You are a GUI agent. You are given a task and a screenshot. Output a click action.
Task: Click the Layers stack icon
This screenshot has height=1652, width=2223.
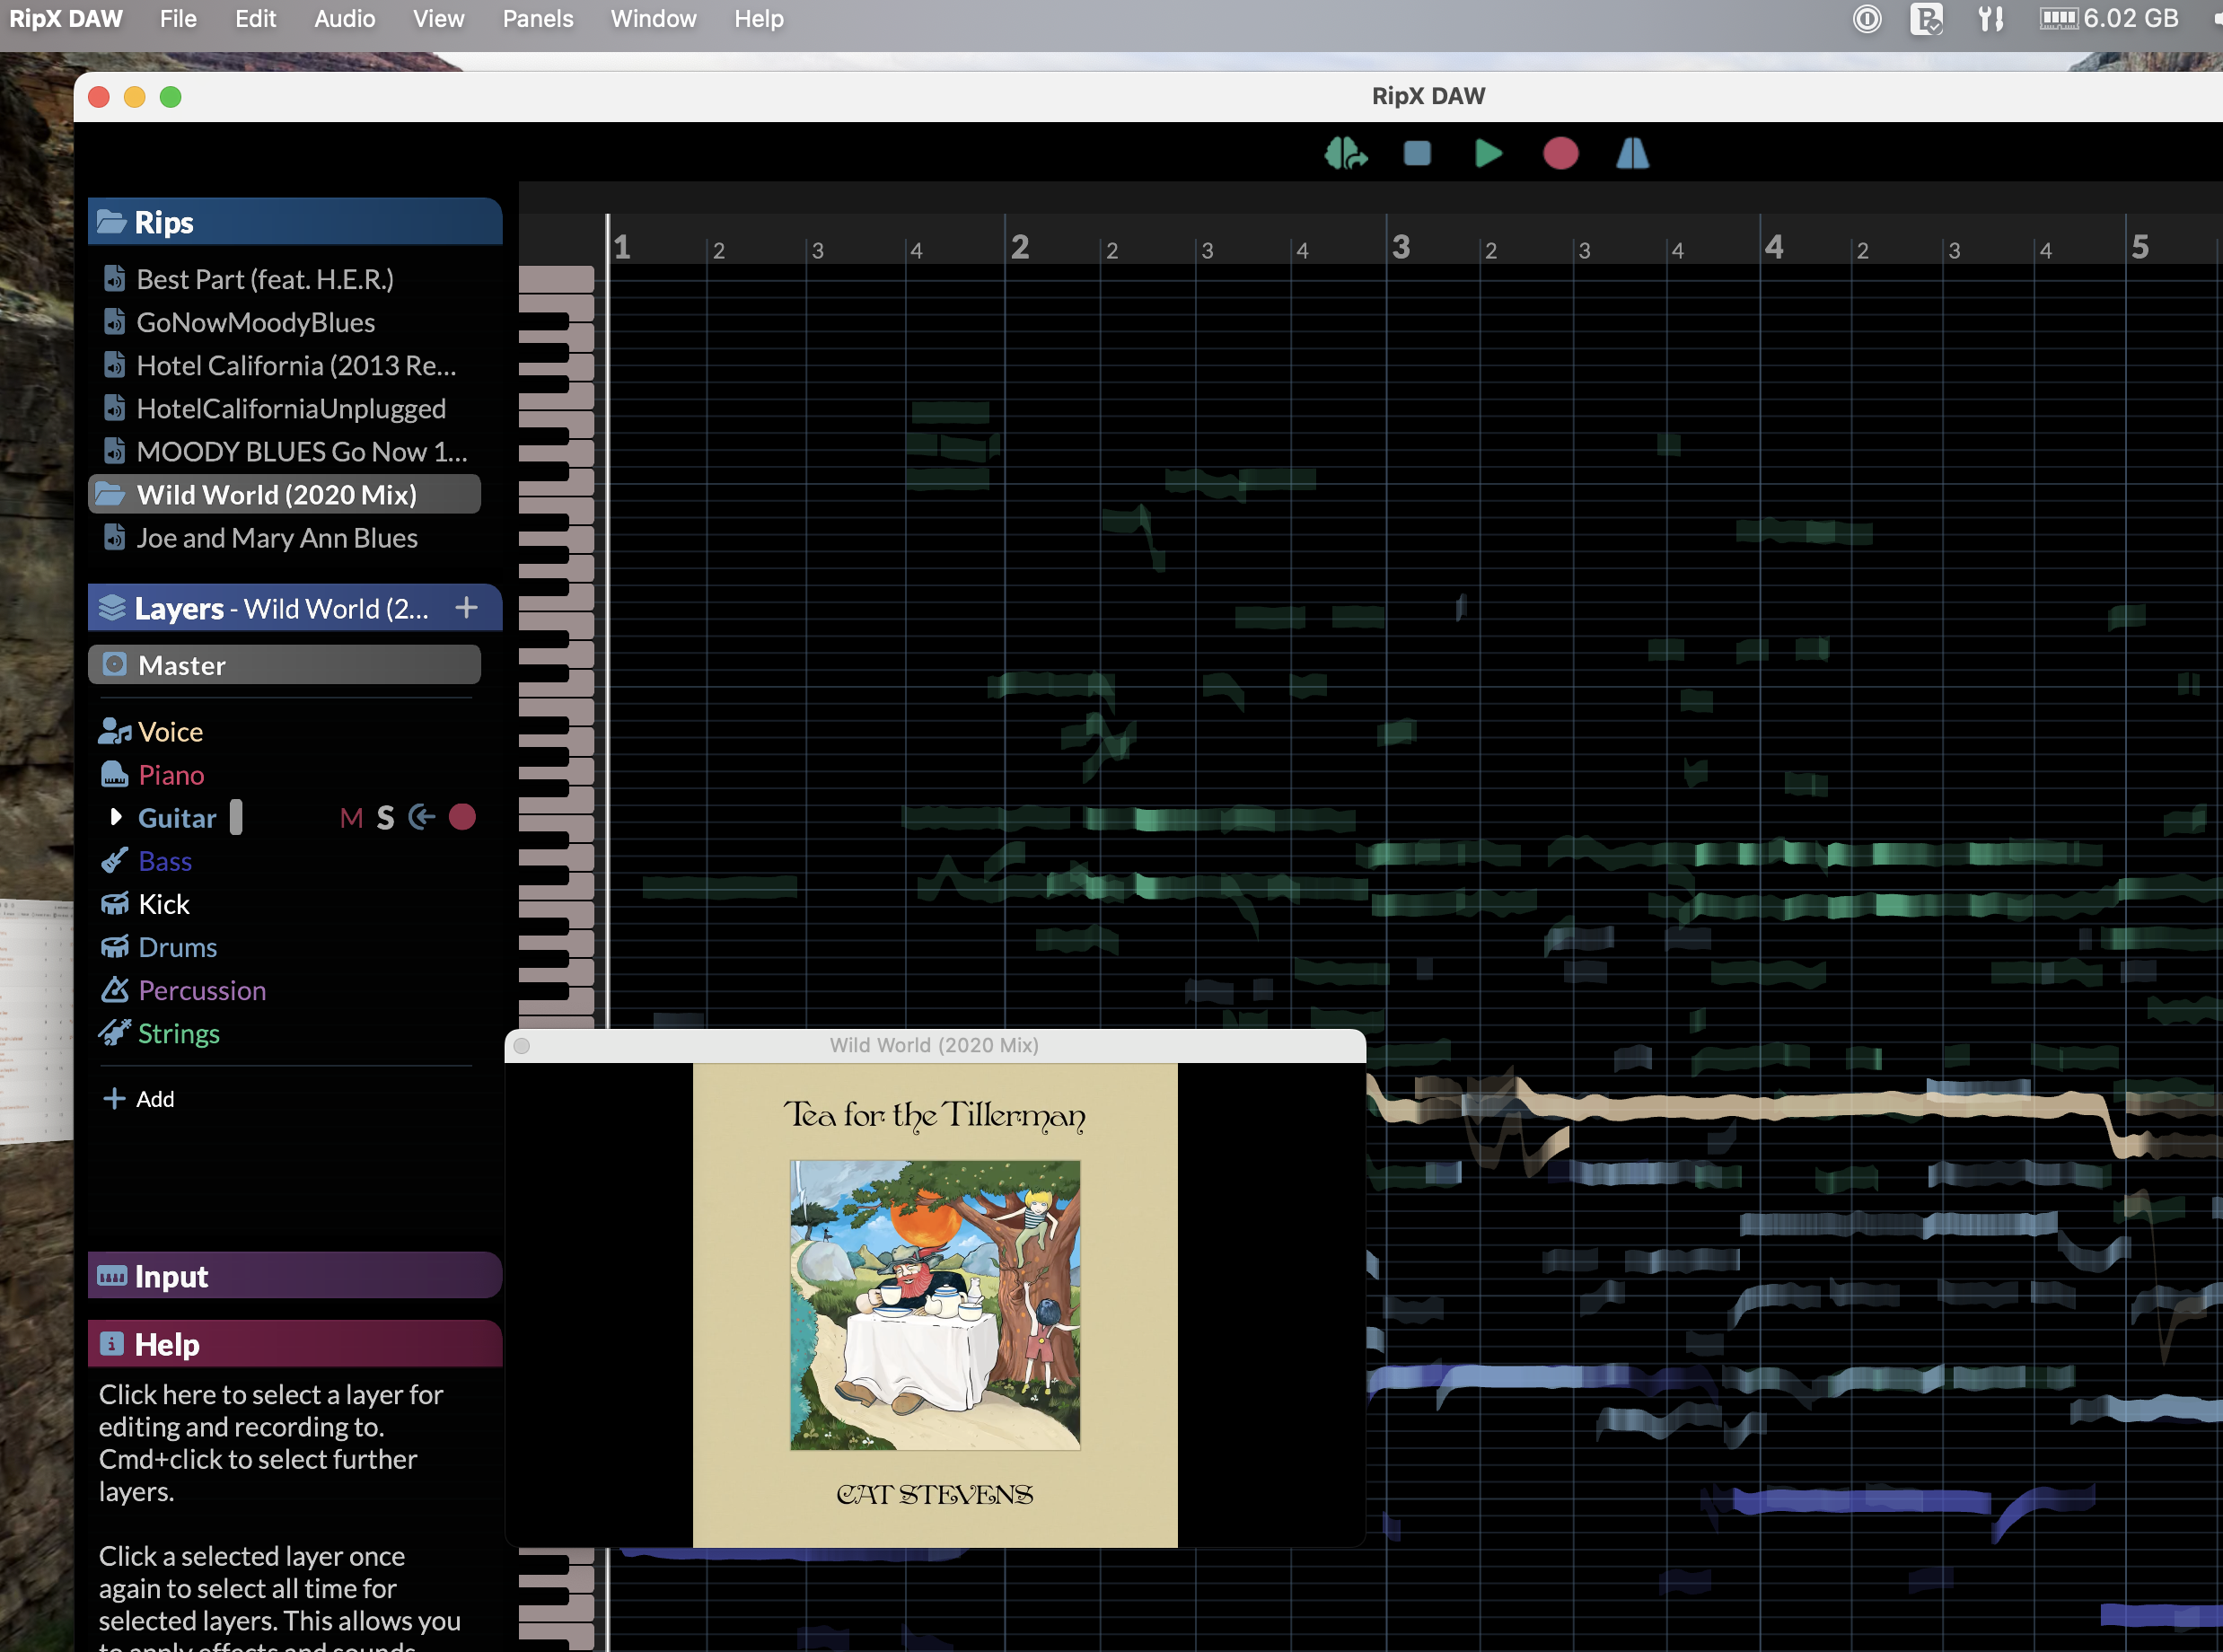coord(112,607)
